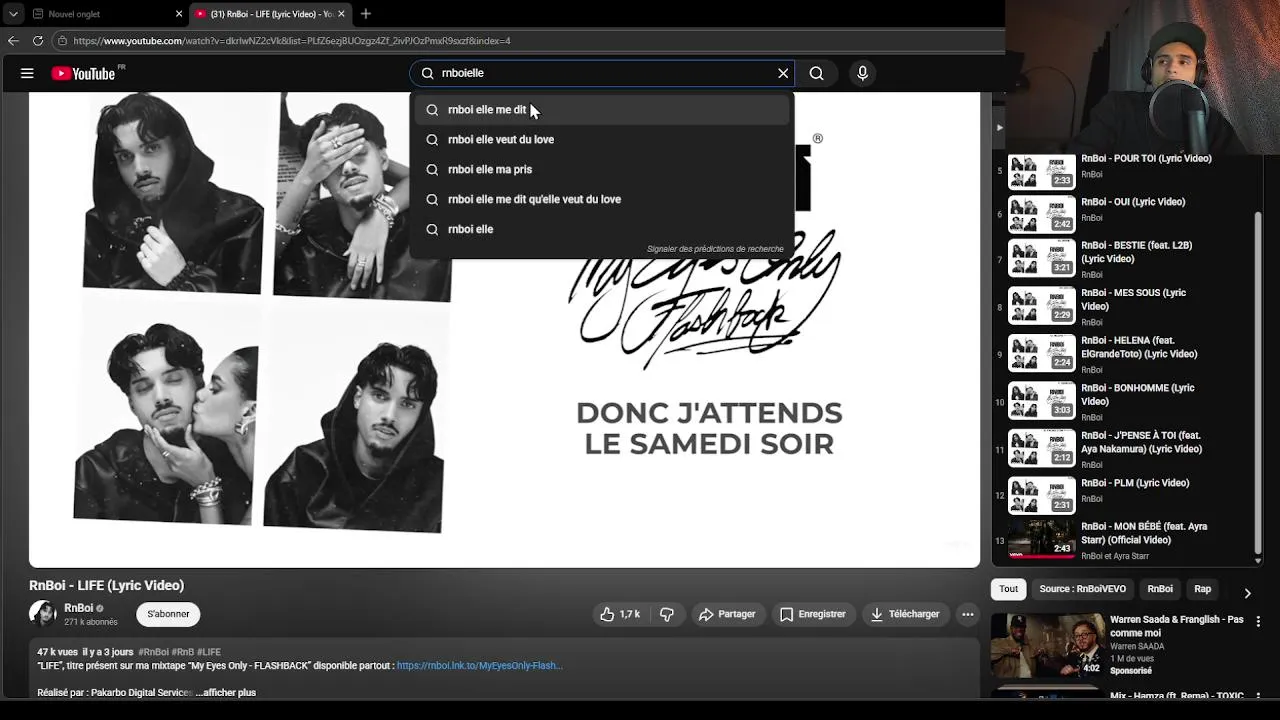Close the Nouvel onglet tab
The image size is (1280, 720).
click(179, 14)
